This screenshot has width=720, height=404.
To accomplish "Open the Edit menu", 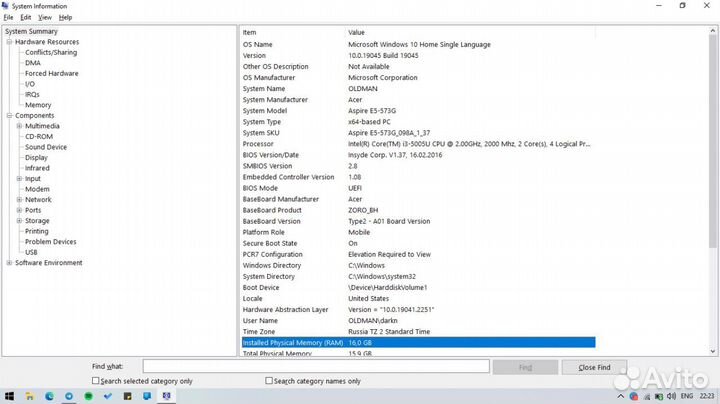I will 26,17.
